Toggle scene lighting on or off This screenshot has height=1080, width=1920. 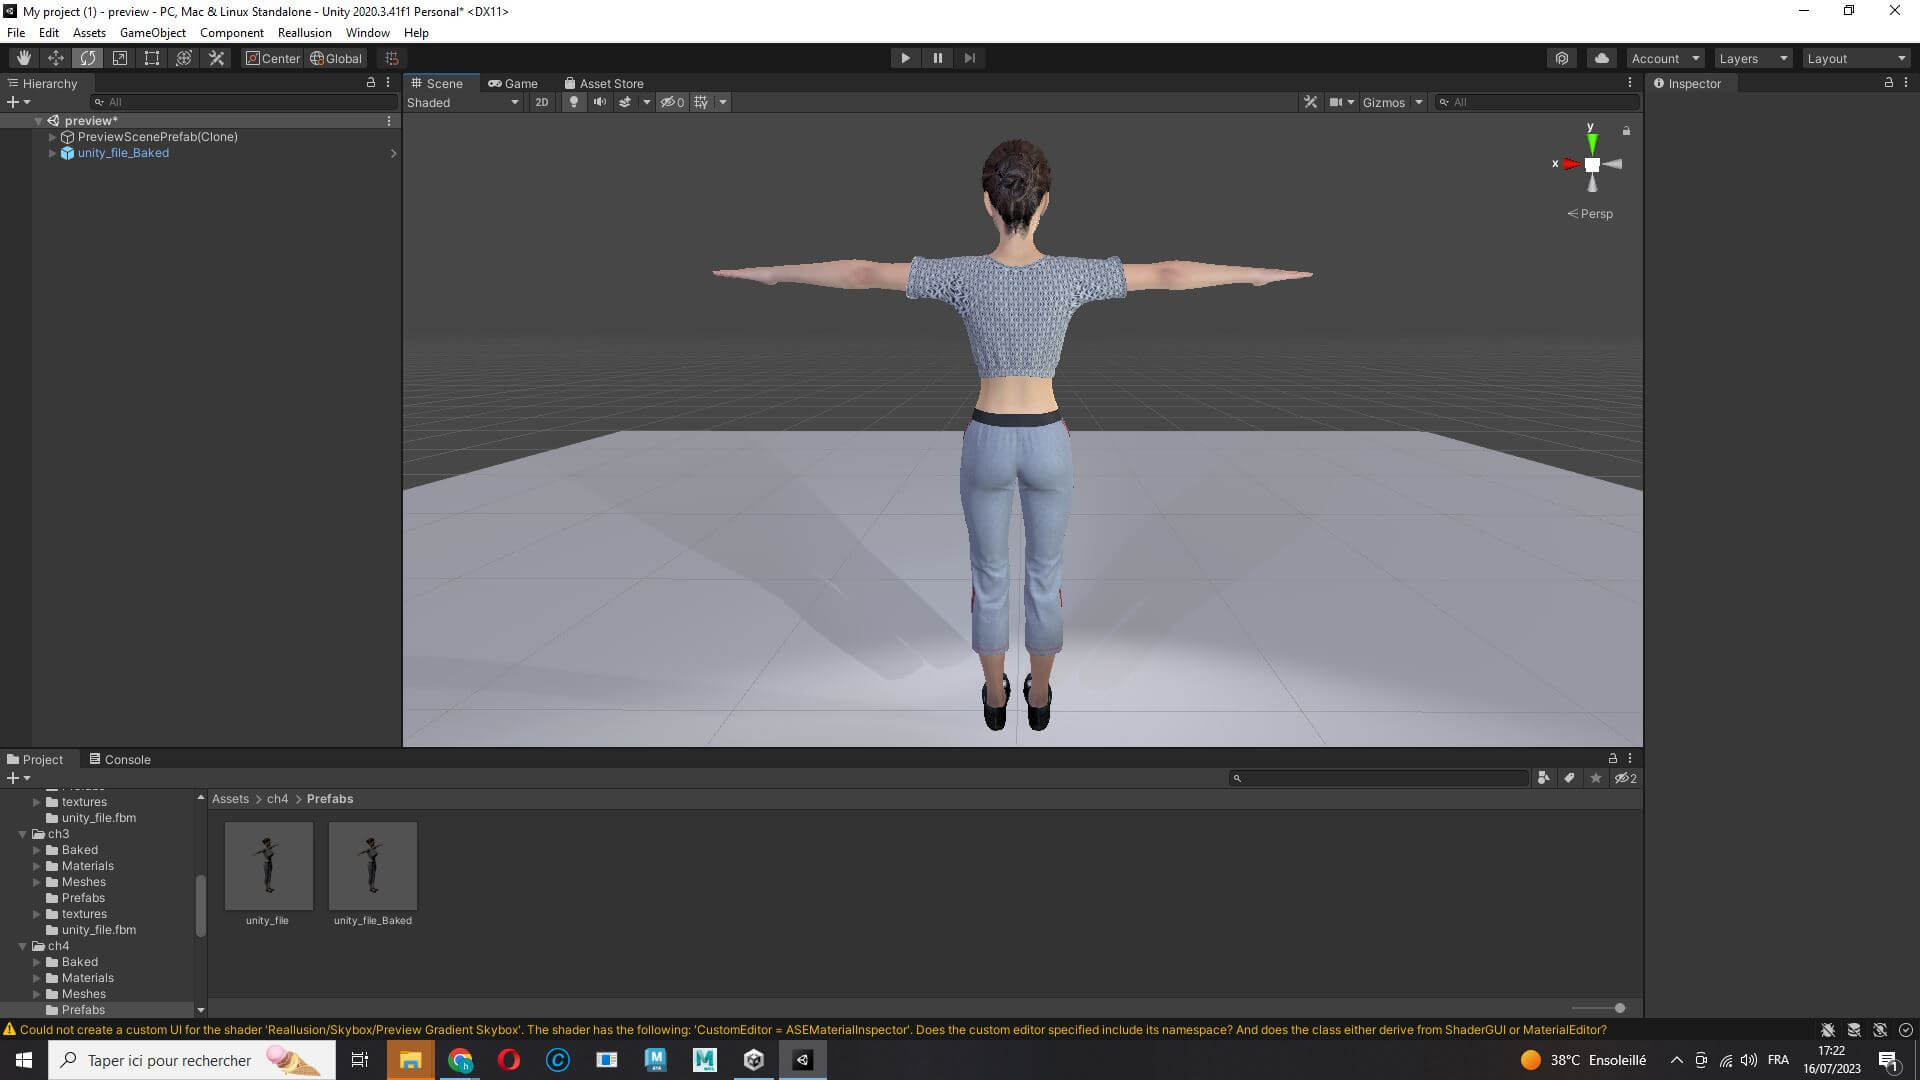pos(573,102)
